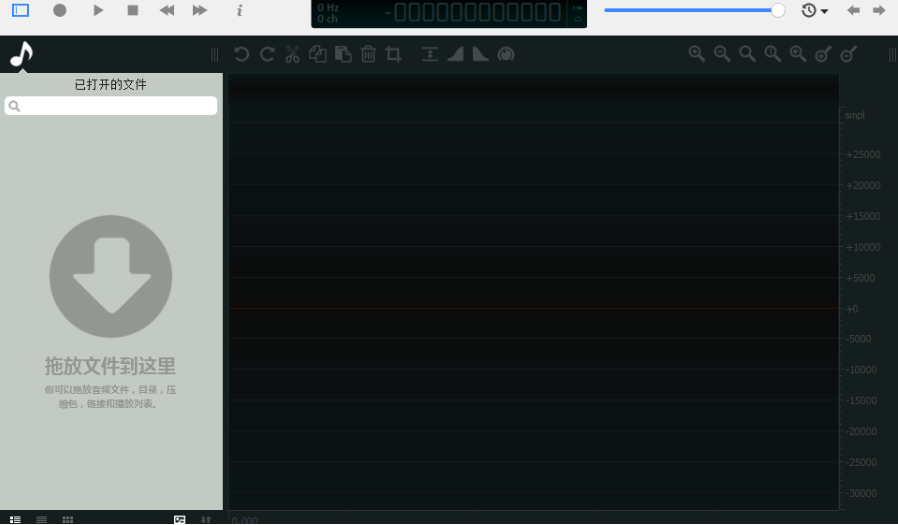
Task: Click the file search input field
Action: coord(111,105)
